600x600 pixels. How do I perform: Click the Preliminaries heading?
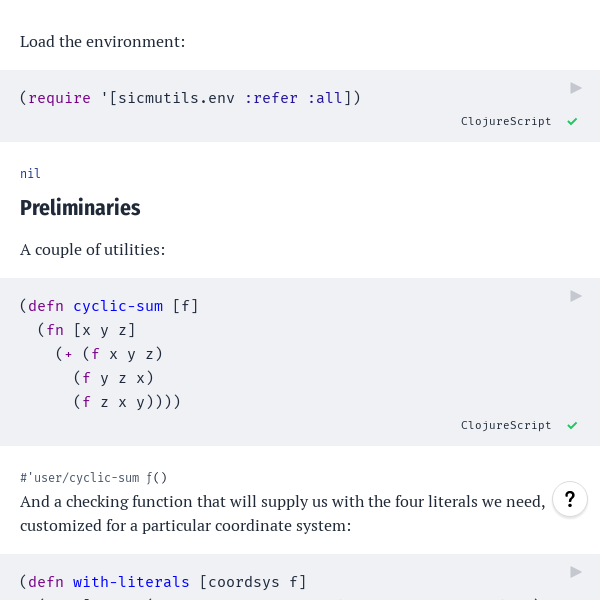tap(80, 207)
